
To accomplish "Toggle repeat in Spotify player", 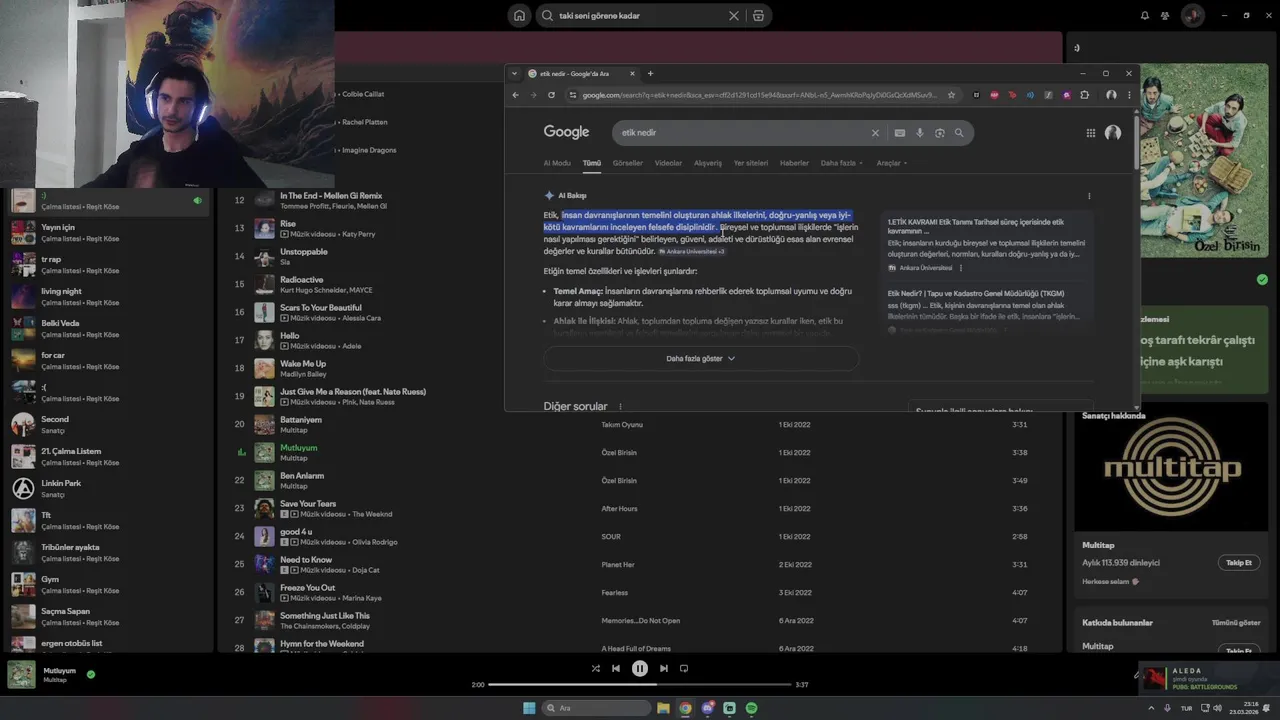I will [x=684, y=668].
